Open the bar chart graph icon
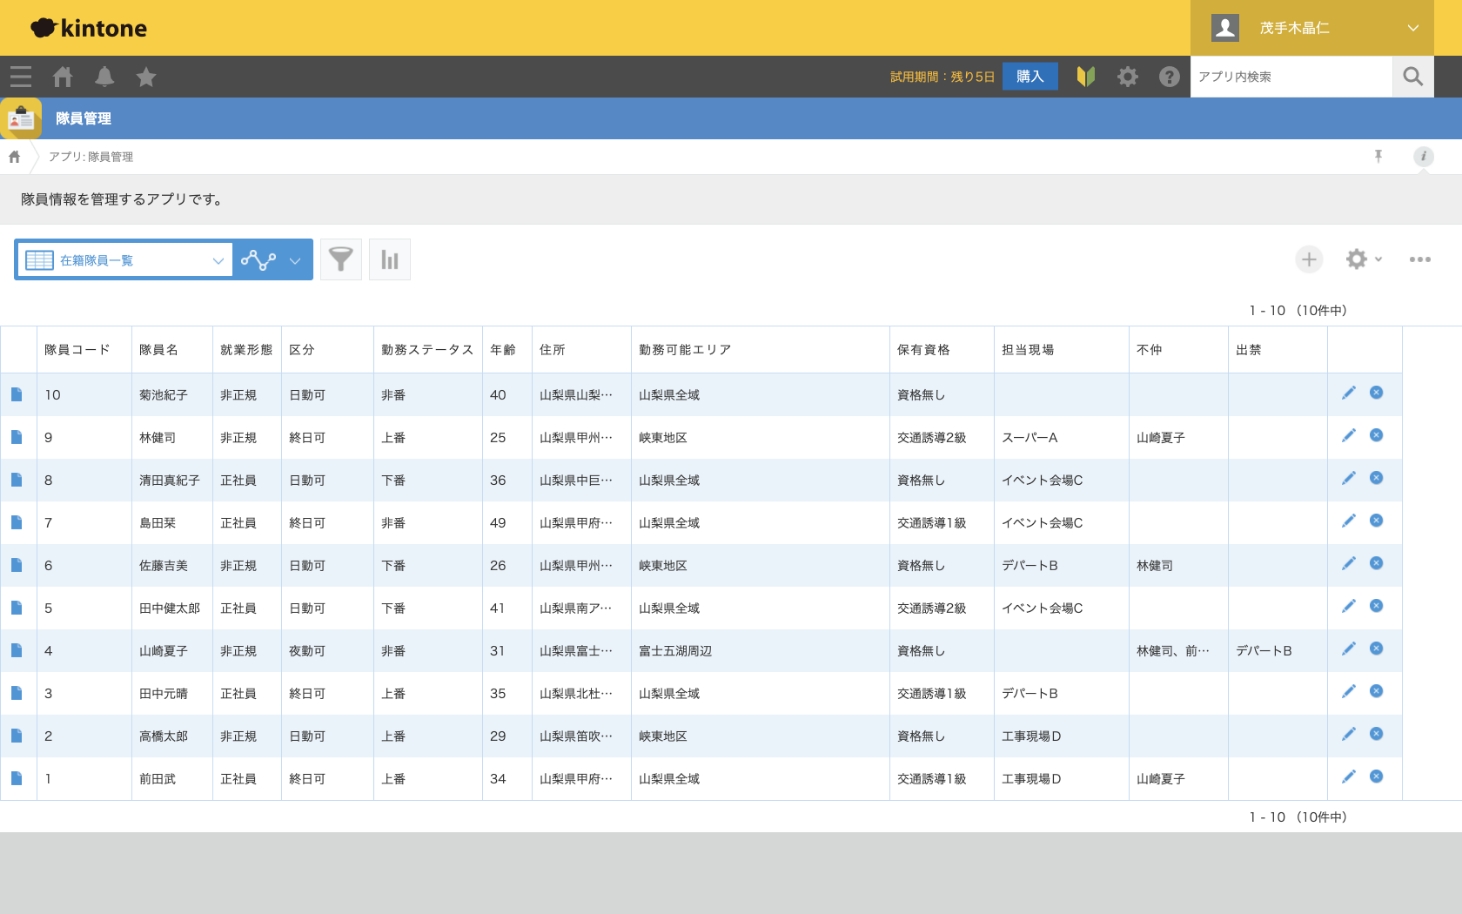 pyautogui.click(x=390, y=260)
